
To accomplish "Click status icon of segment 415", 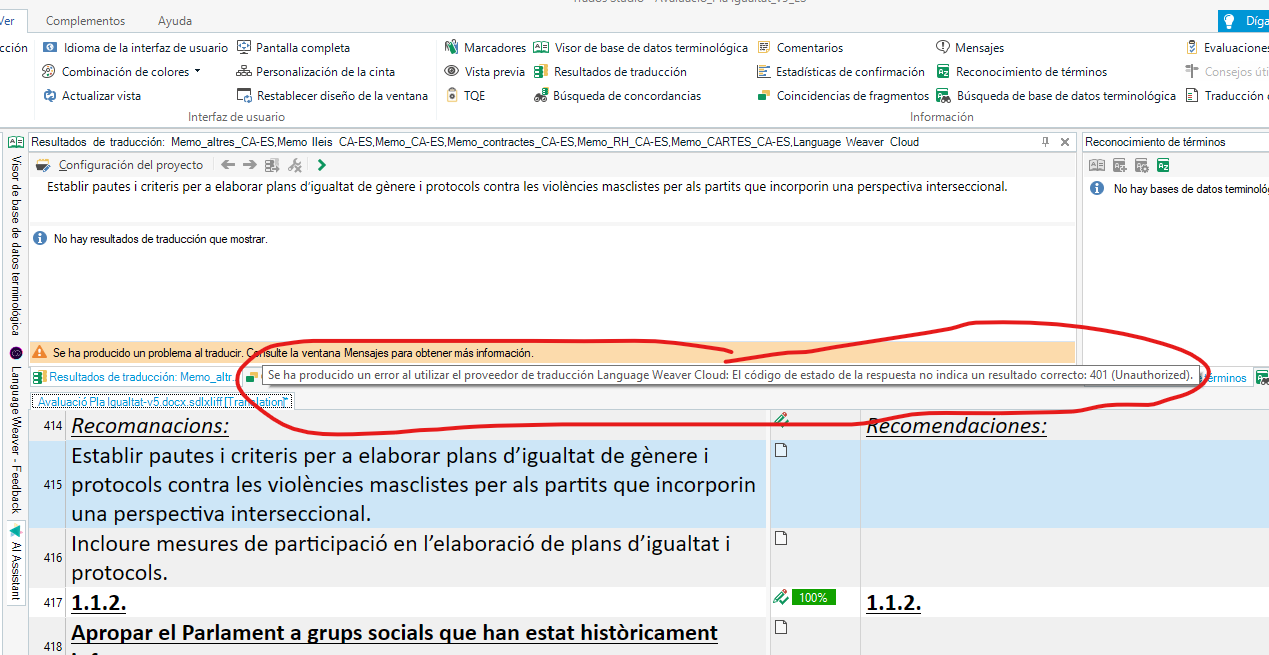I will tap(782, 451).
